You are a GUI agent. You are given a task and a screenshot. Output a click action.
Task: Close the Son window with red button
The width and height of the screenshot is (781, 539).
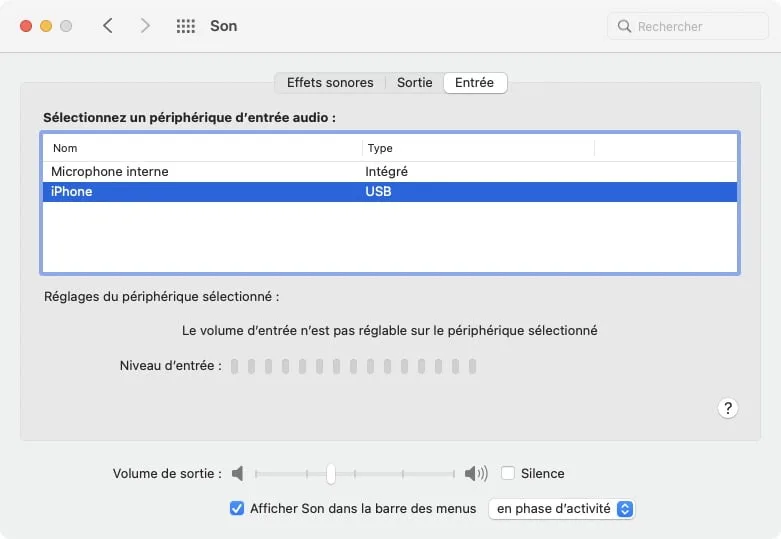click(x=26, y=26)
